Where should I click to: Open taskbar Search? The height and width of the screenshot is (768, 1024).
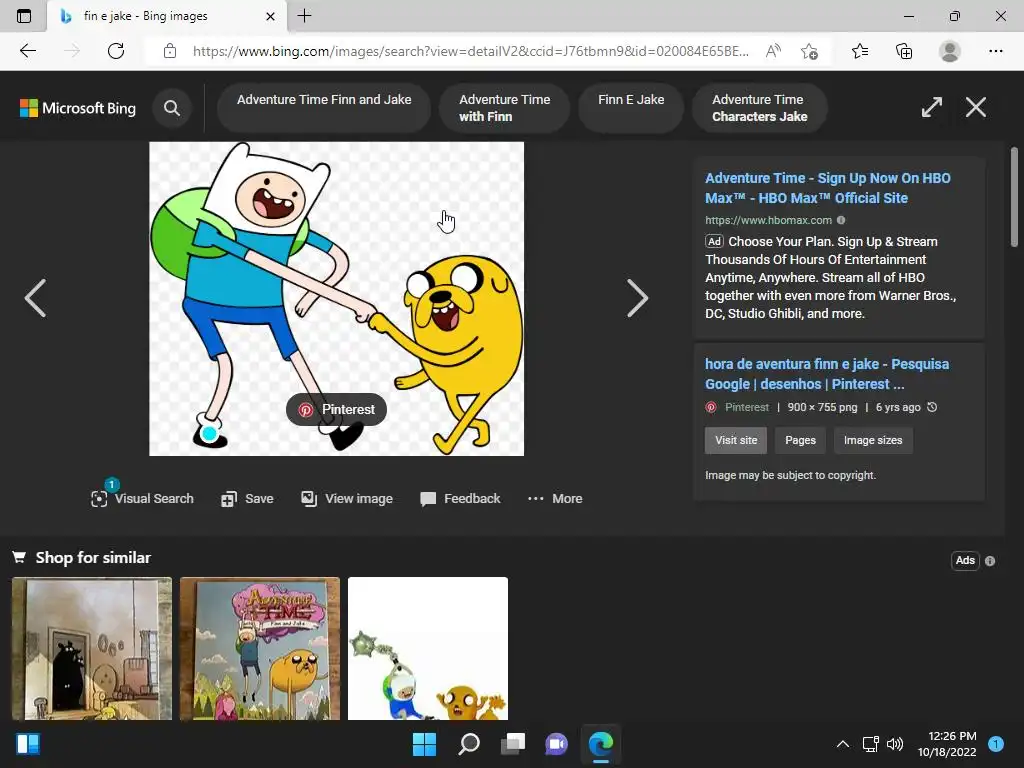tap(469, 744)
